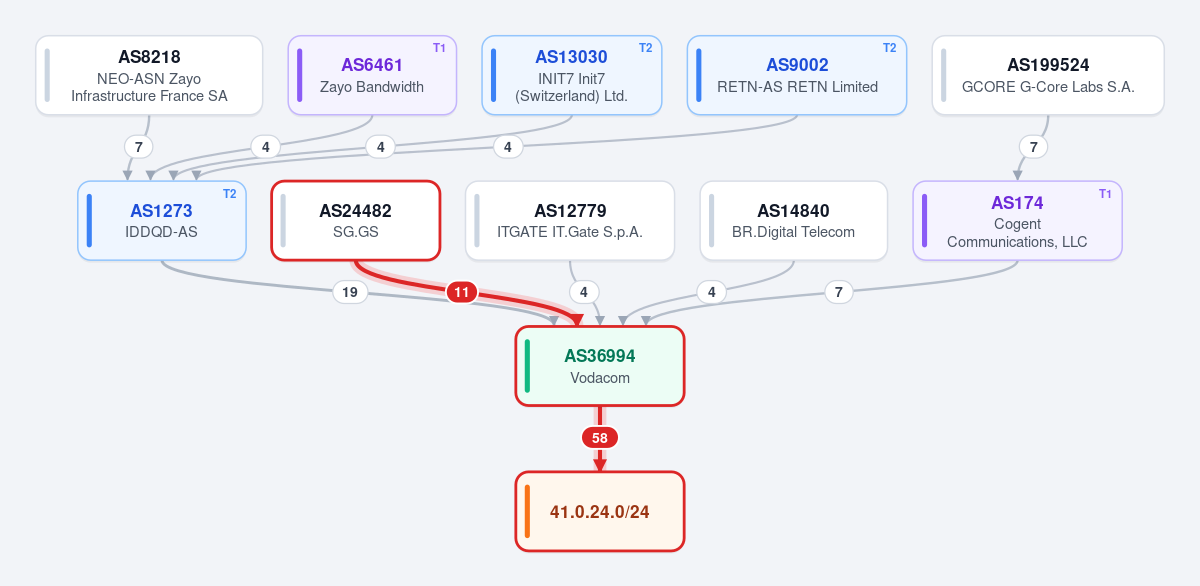Screen dimensions: 1200x586
Task: Click the red 58 path count badge
Action: (600, 438)
